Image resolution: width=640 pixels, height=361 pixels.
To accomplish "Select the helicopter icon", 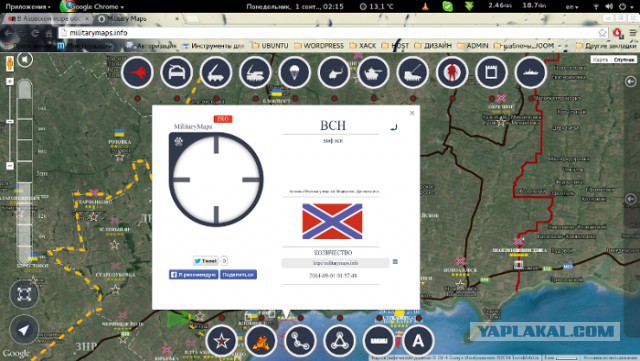I will [x=334, y=73].
